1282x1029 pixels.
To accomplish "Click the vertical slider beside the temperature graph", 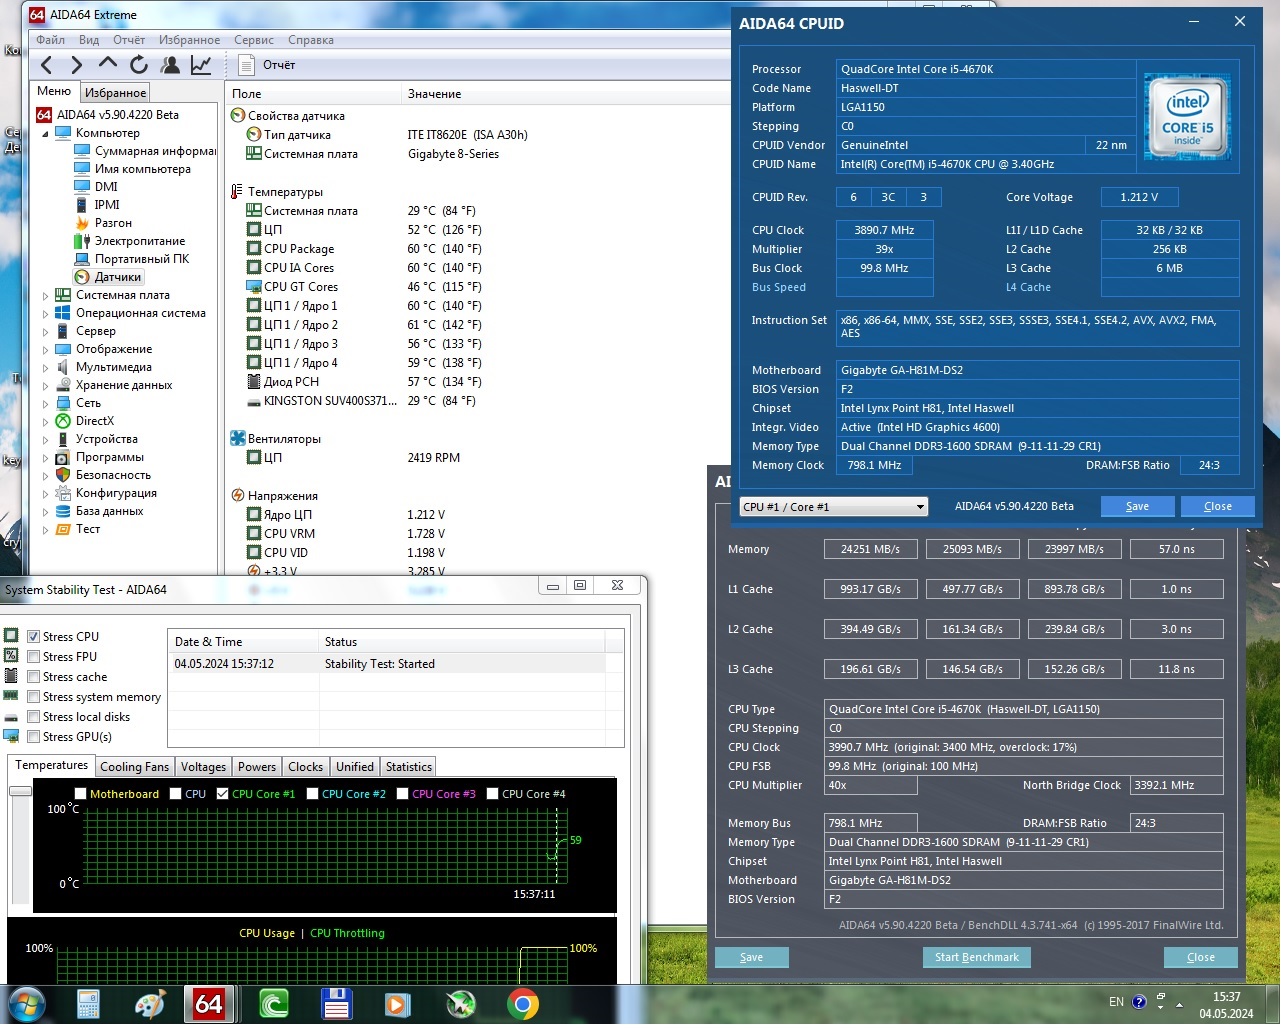I will (x=20, y=792).
